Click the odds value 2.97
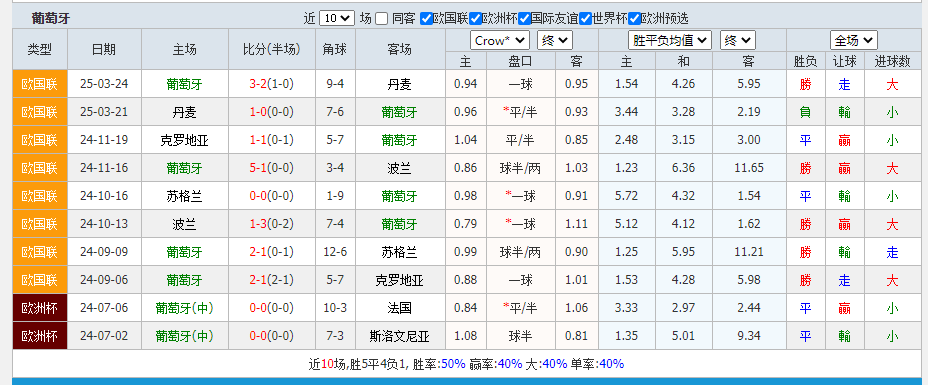Screen dimensions: 928x385 (x=684, y=308)
